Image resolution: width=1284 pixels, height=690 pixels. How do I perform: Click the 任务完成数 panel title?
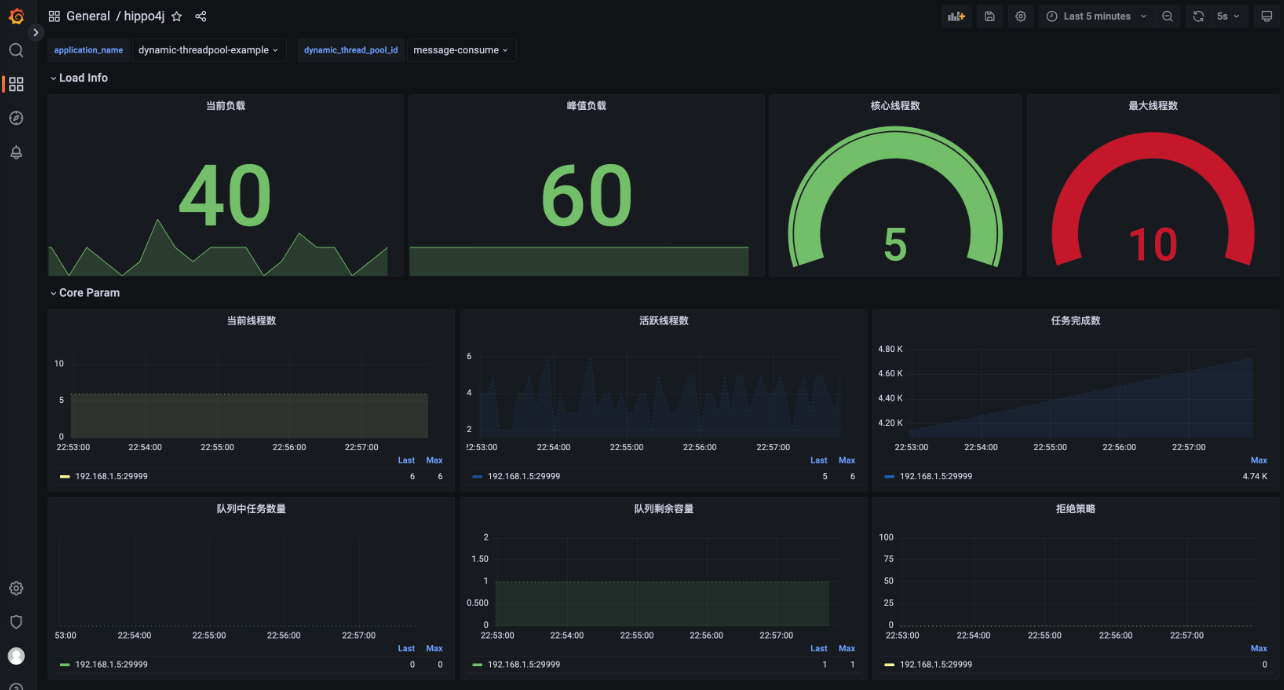(x=1075, y=321)
